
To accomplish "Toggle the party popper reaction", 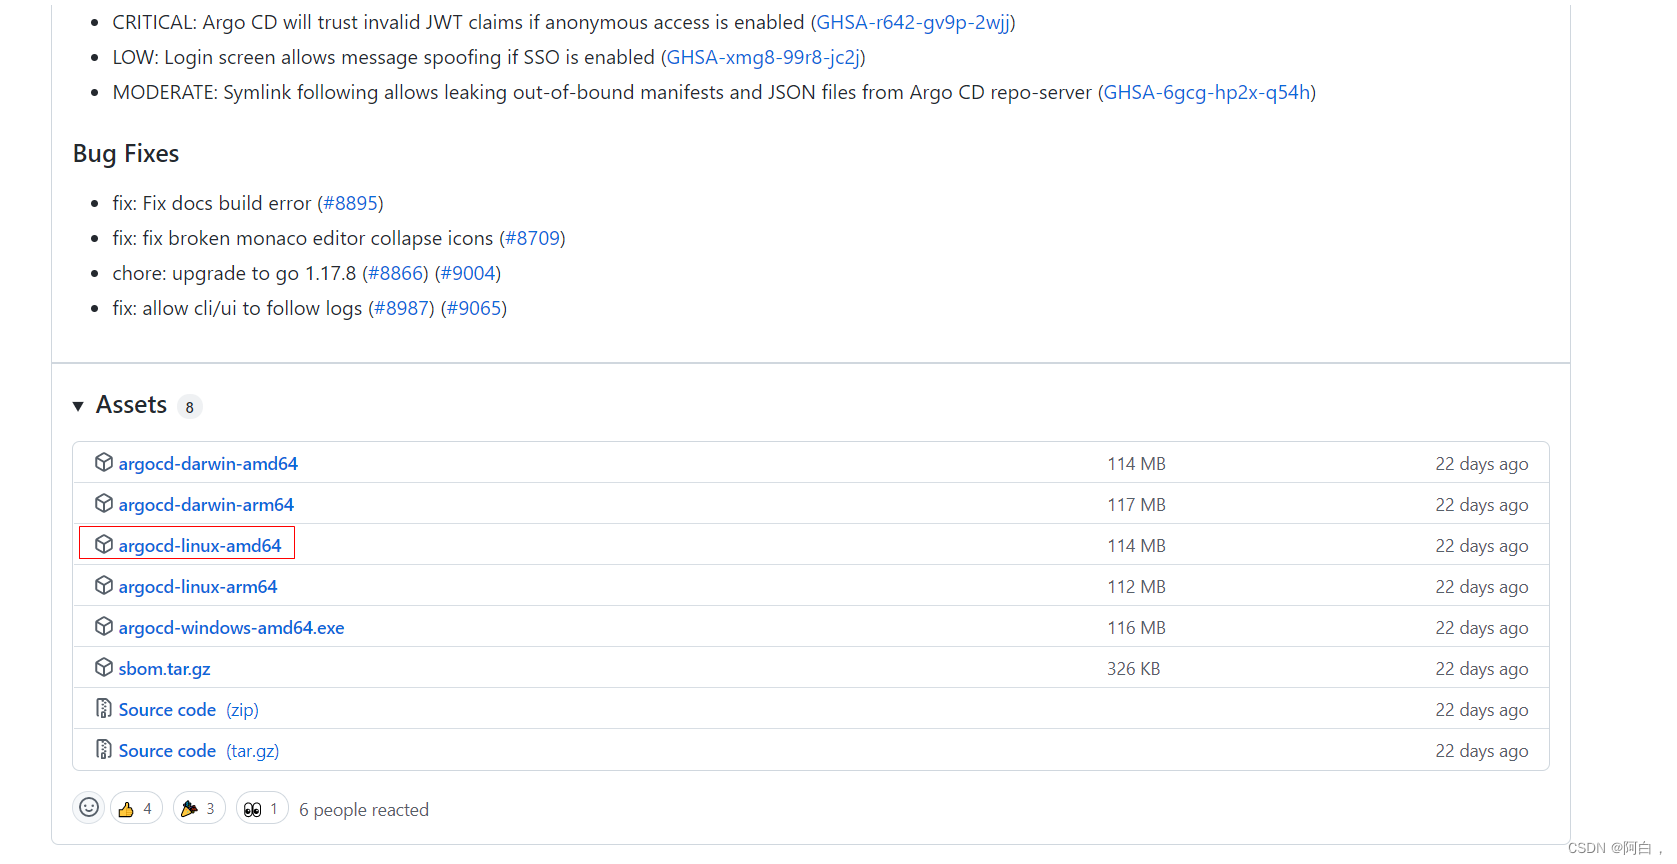I will point(199,808).
